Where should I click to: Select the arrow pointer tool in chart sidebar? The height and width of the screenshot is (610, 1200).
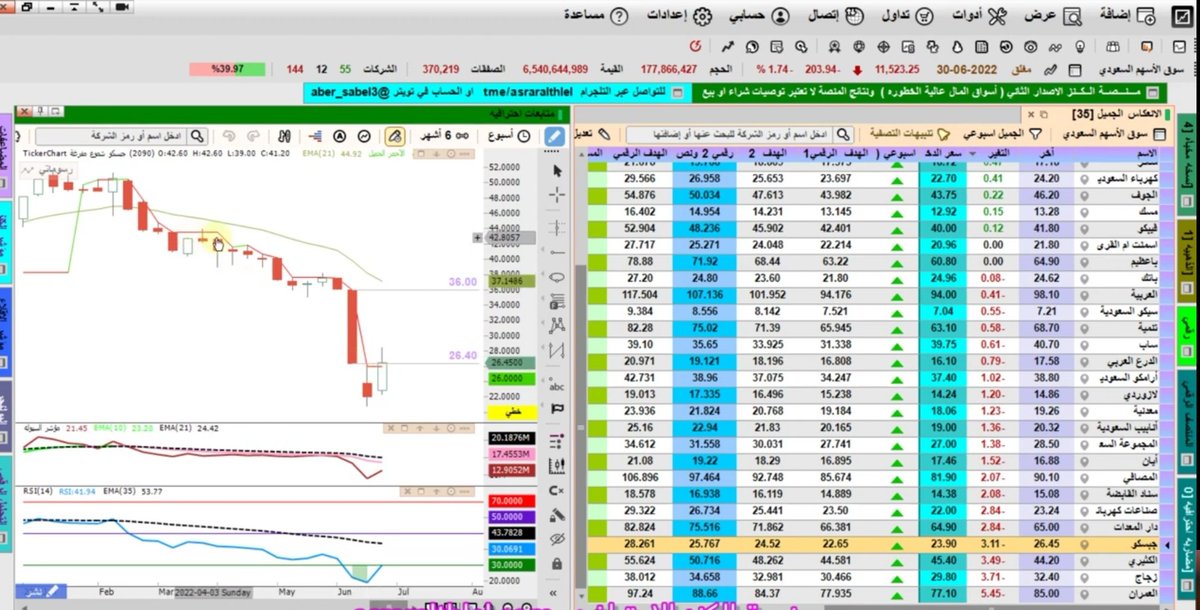pyautogui.click(x=557, y=170)
